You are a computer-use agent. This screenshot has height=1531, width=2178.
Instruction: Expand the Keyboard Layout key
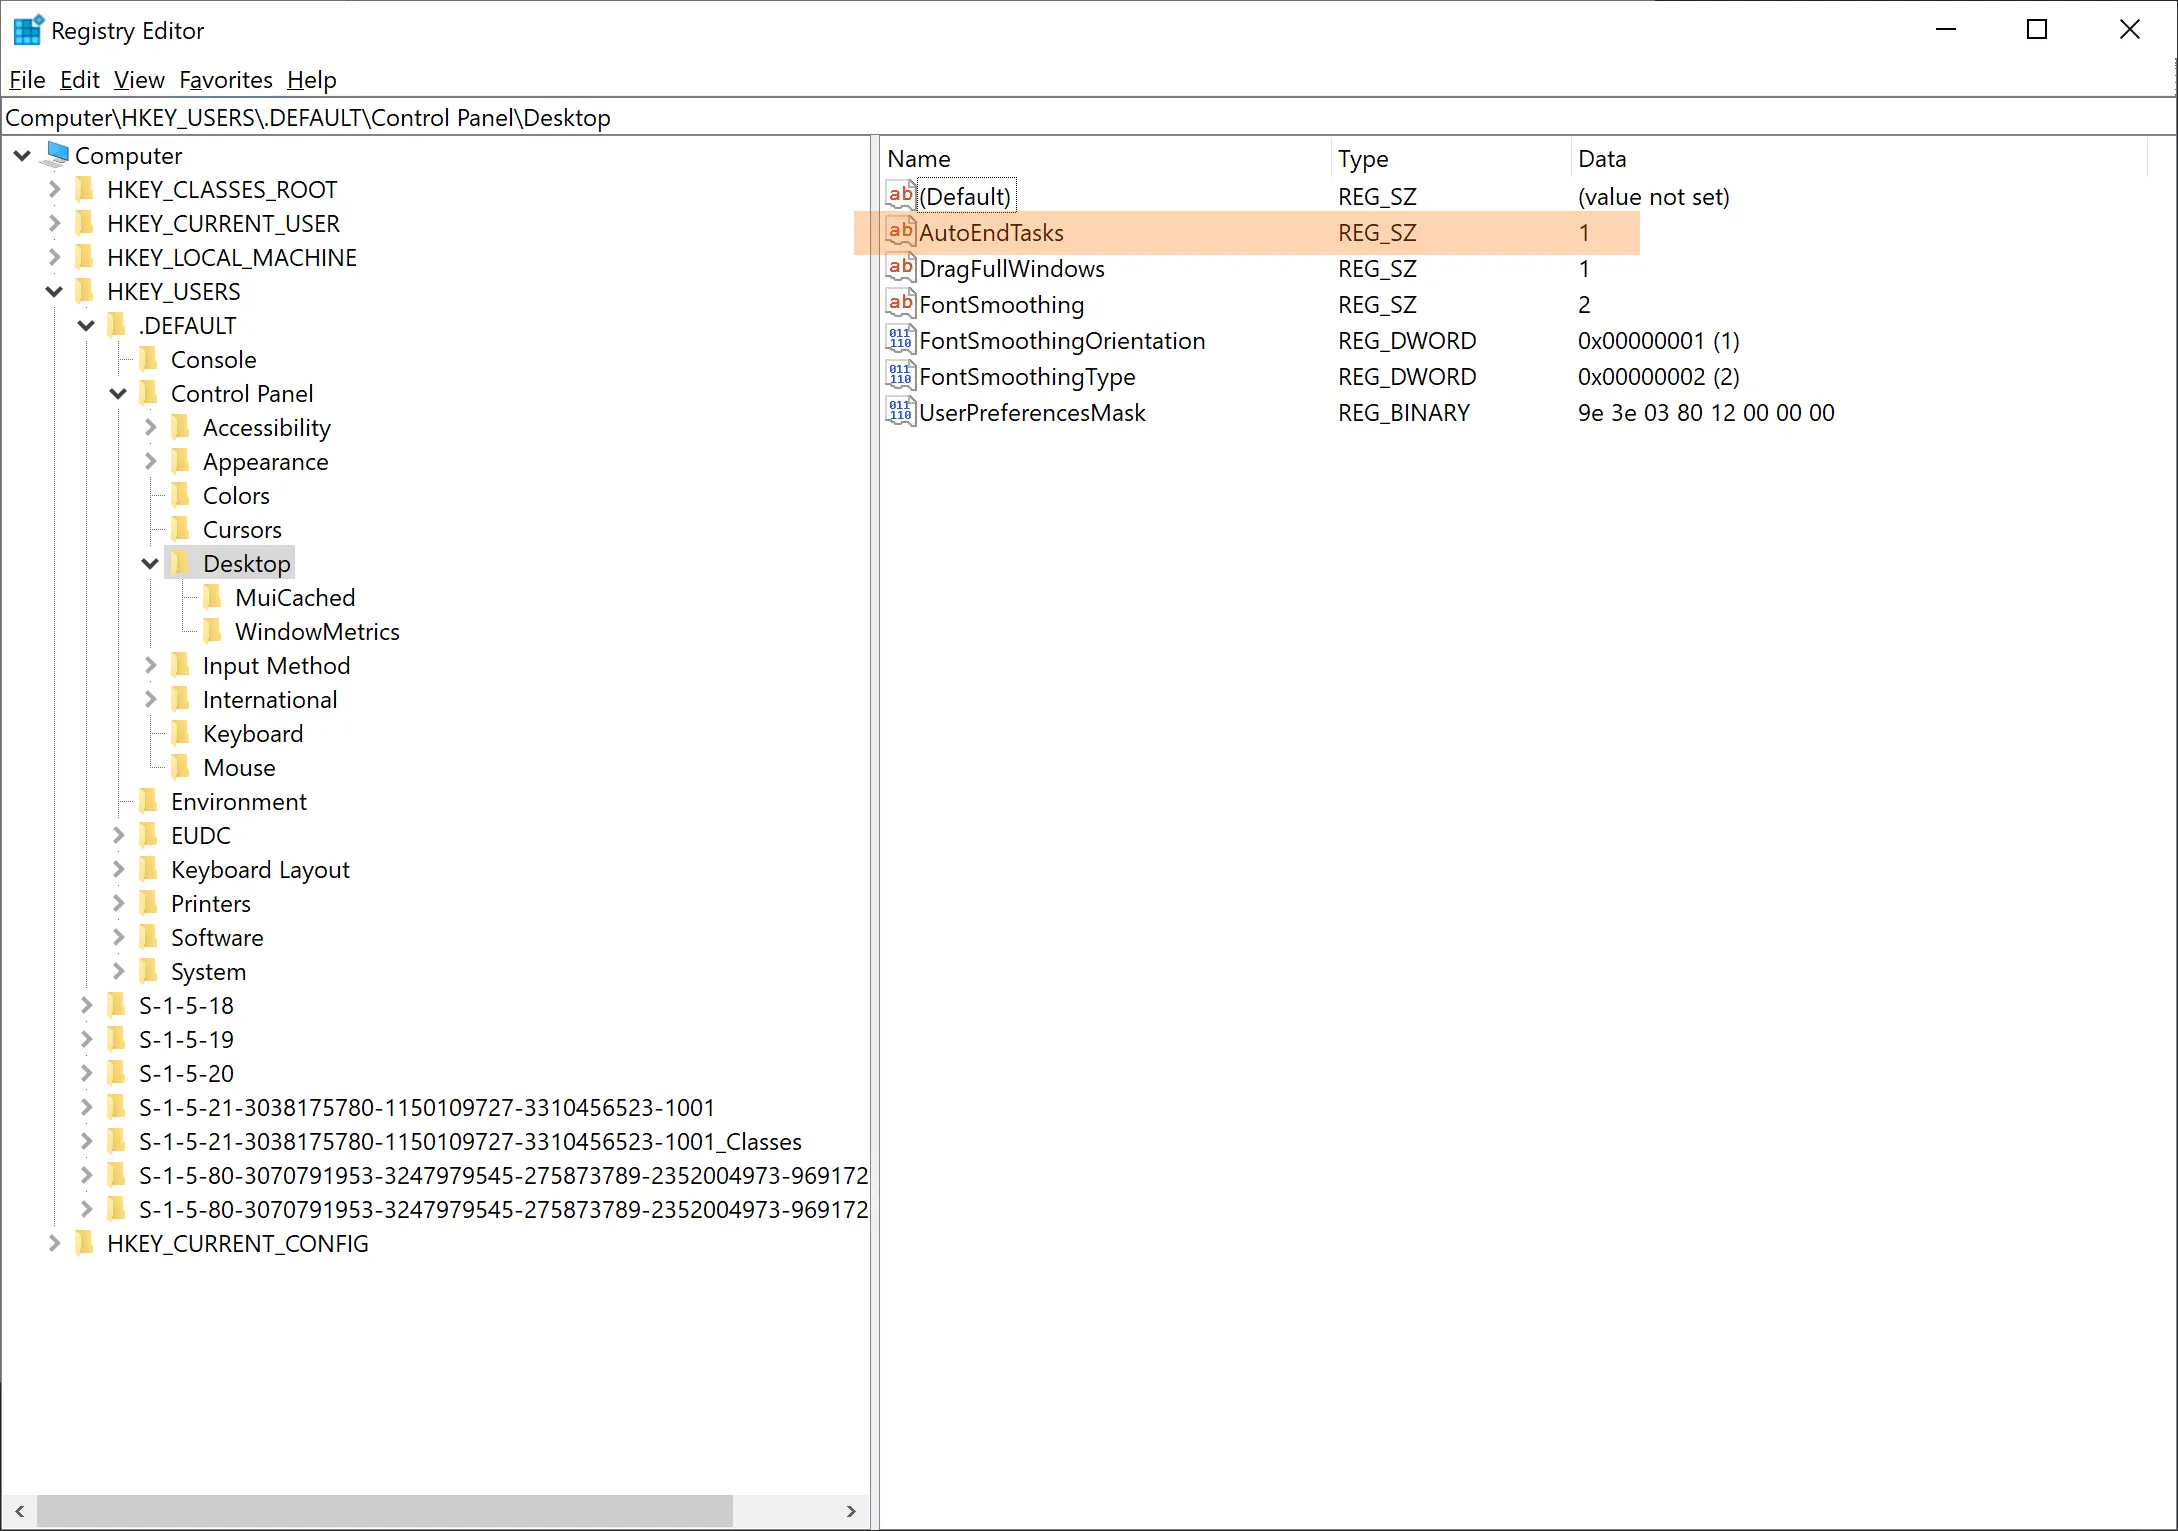(x=118, y=869)
